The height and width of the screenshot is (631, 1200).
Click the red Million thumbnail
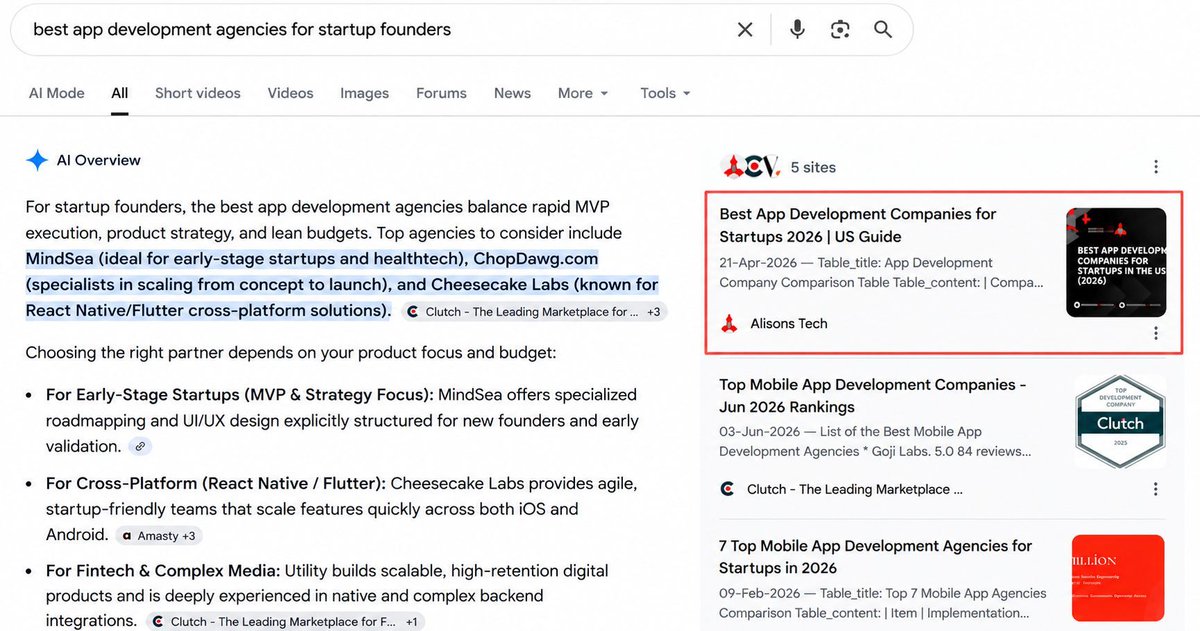point(1118,578)
